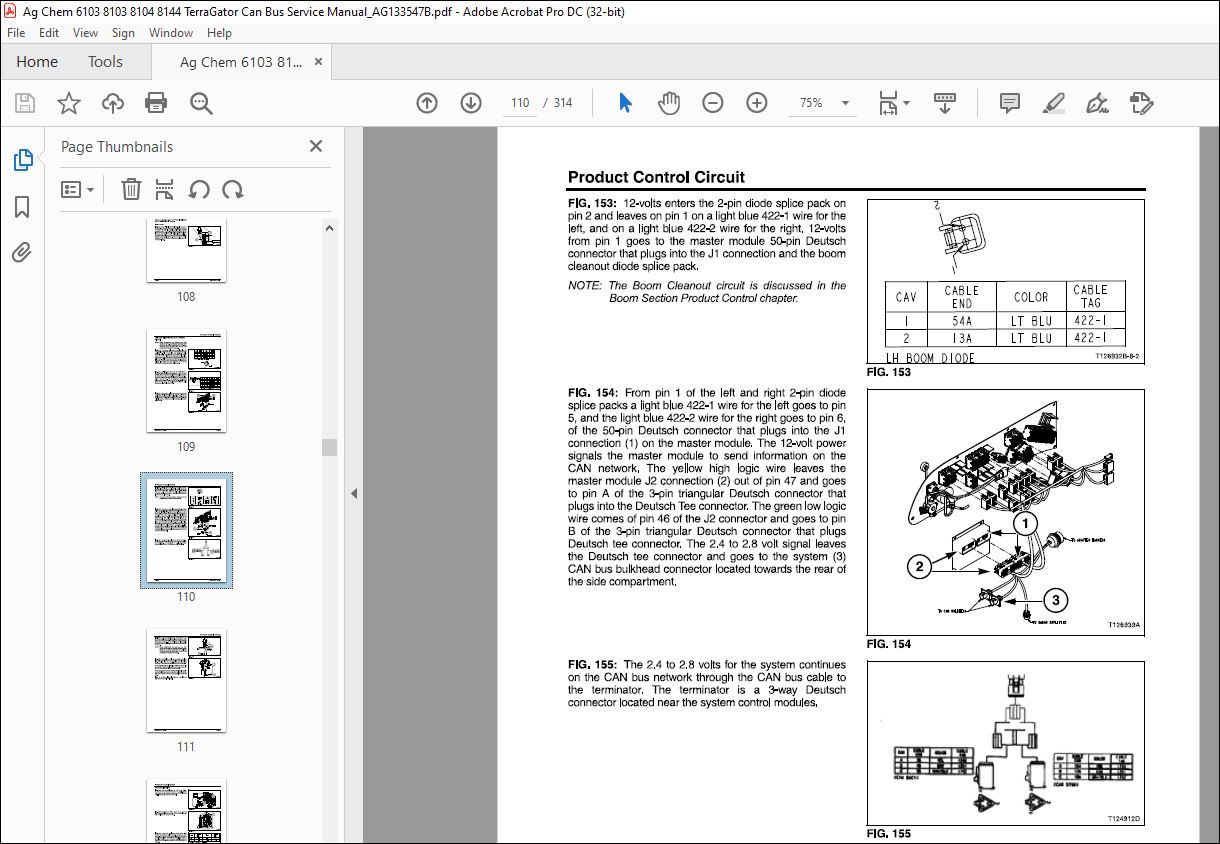Click the thumbnails panel scrollbar thumb
Image resolution: width=1220 pixels, height=844 pixels.
pyautogui.click(x=329, y=447)
